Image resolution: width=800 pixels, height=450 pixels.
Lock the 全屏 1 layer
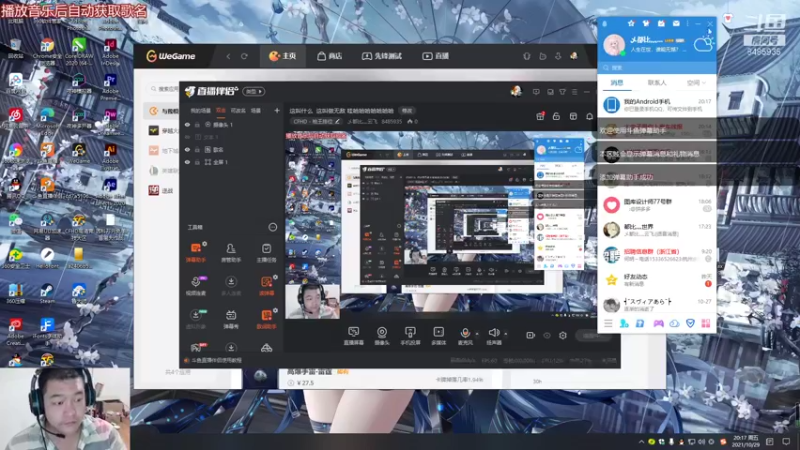(x=197, y=162)
